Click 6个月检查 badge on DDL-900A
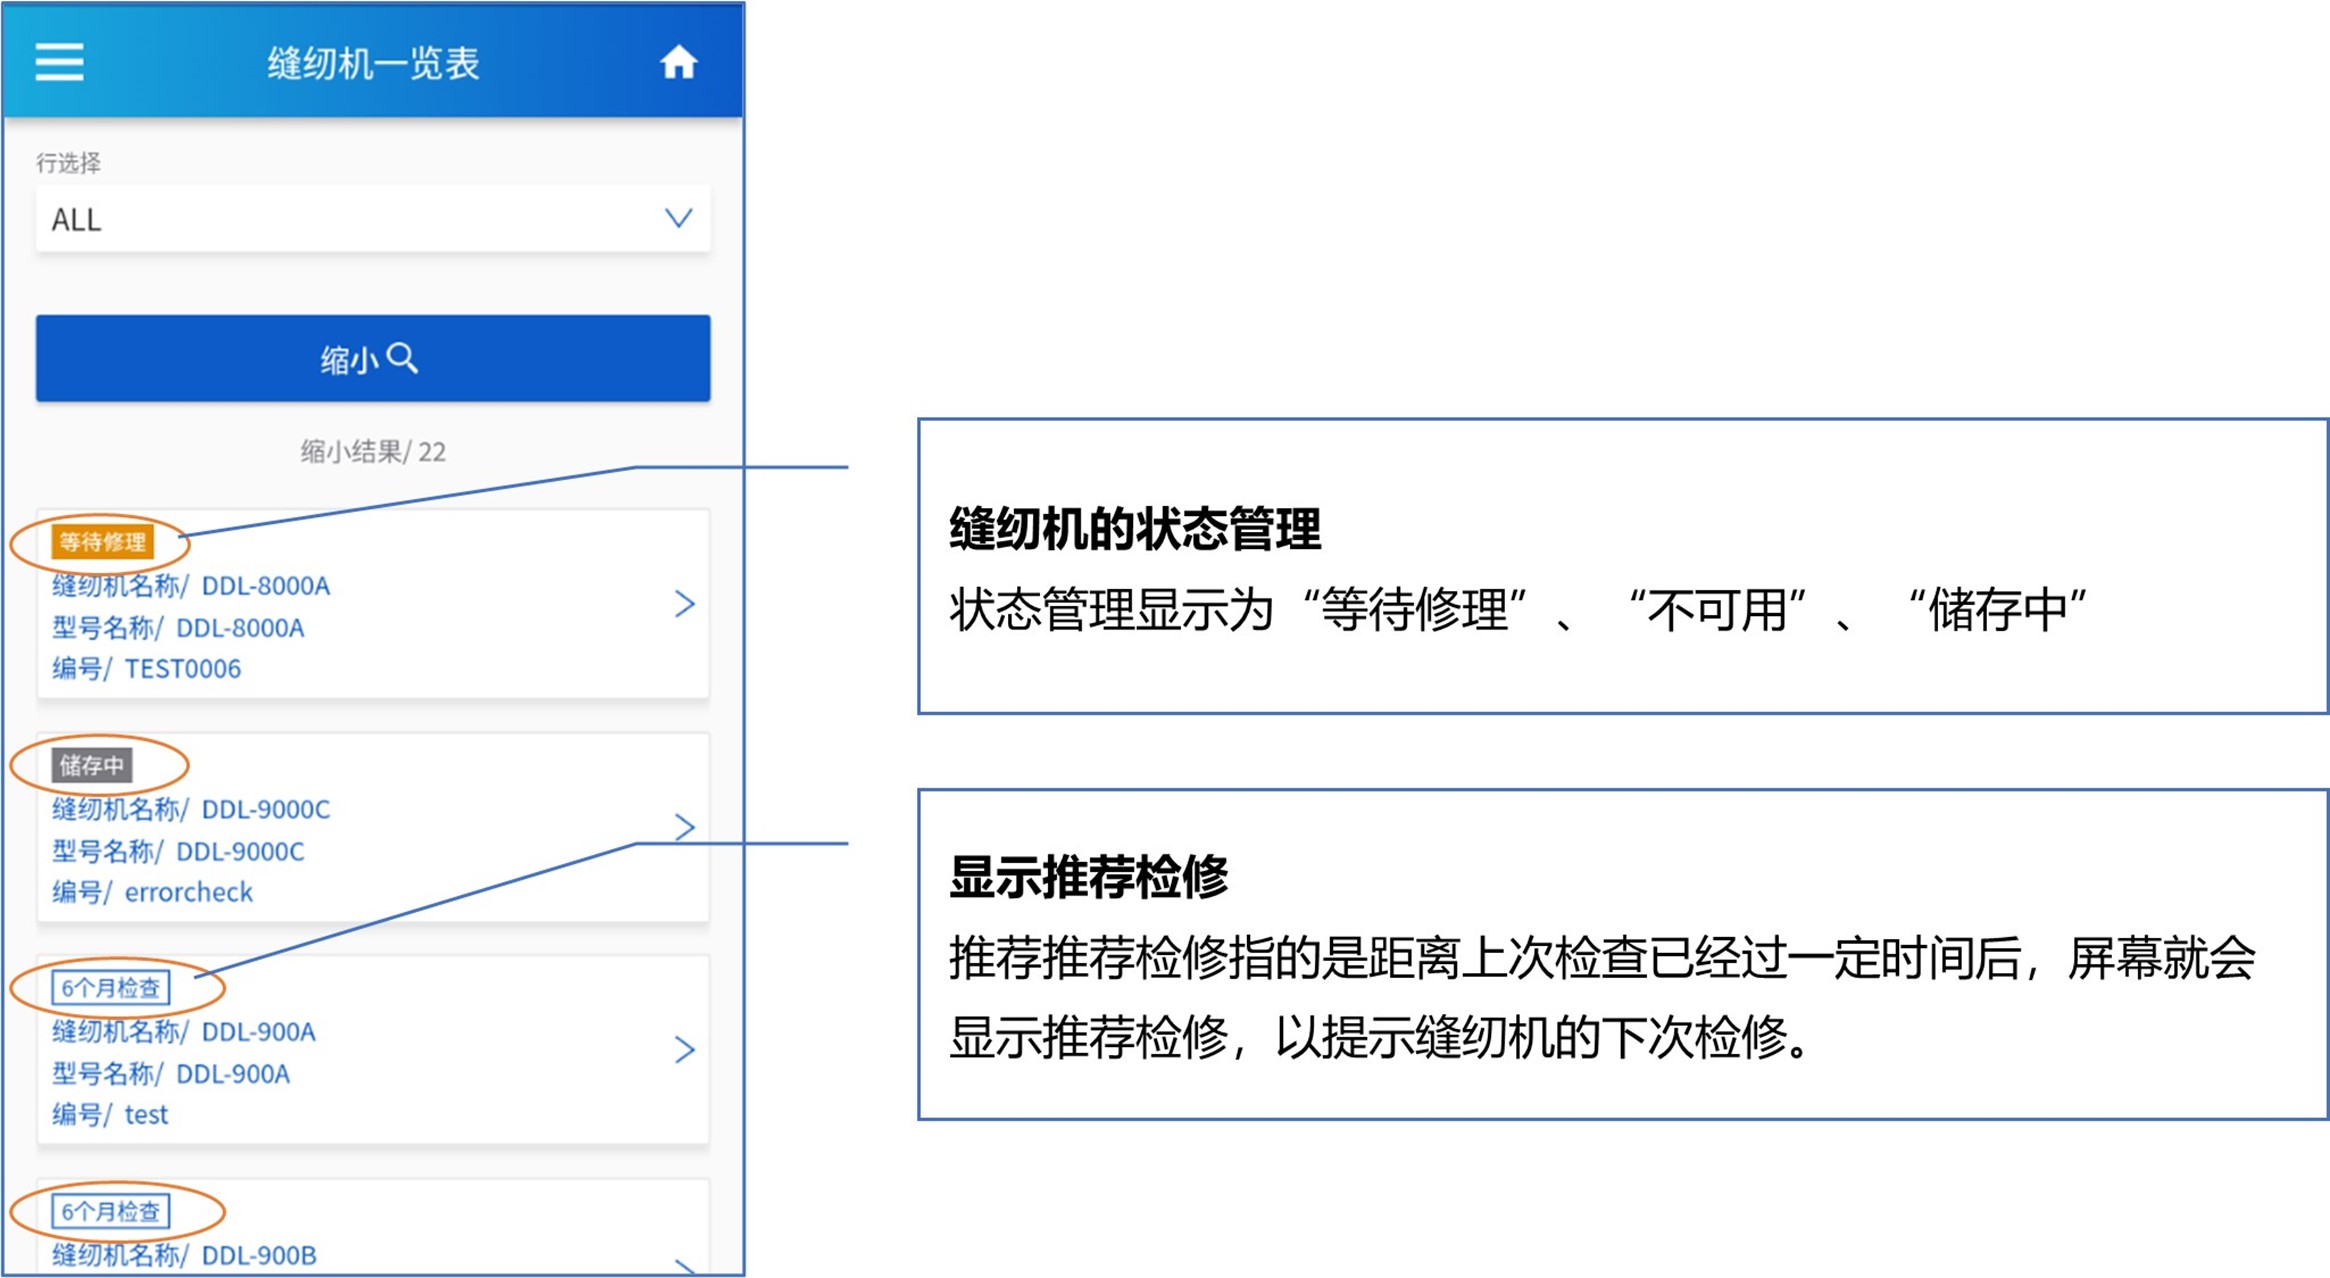 point(111,988)
